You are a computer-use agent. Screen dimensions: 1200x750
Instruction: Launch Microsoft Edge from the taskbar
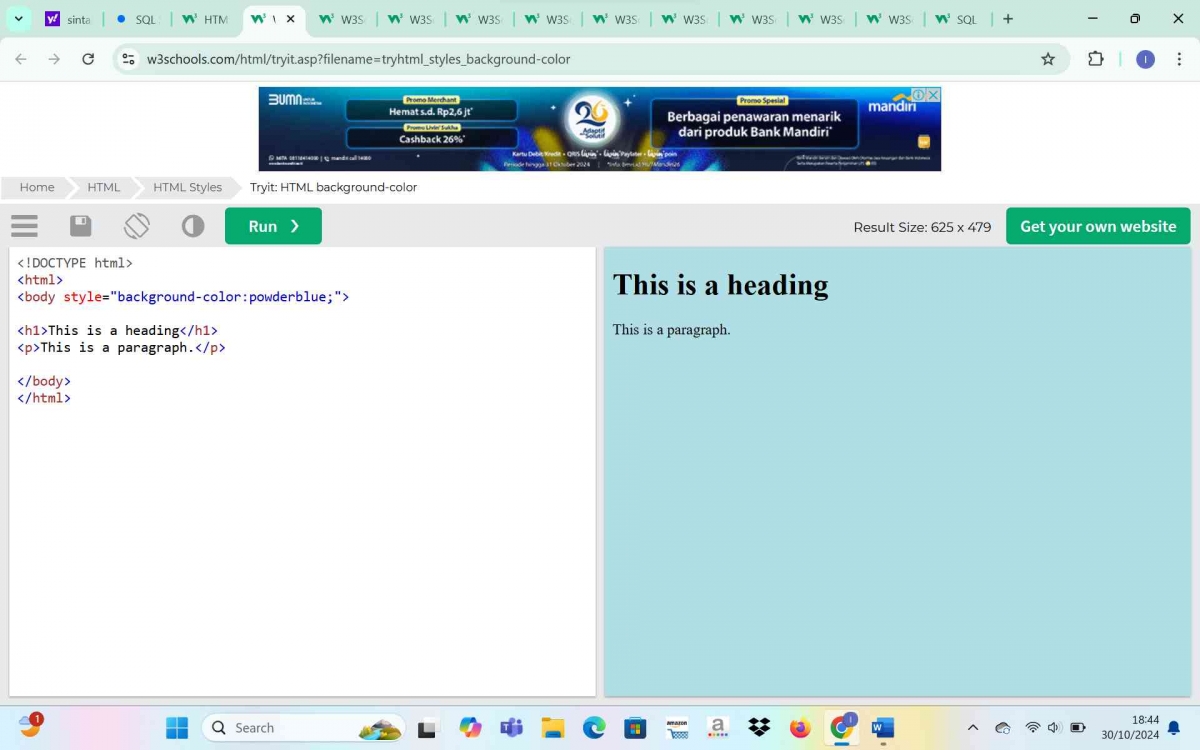point(594,727)
